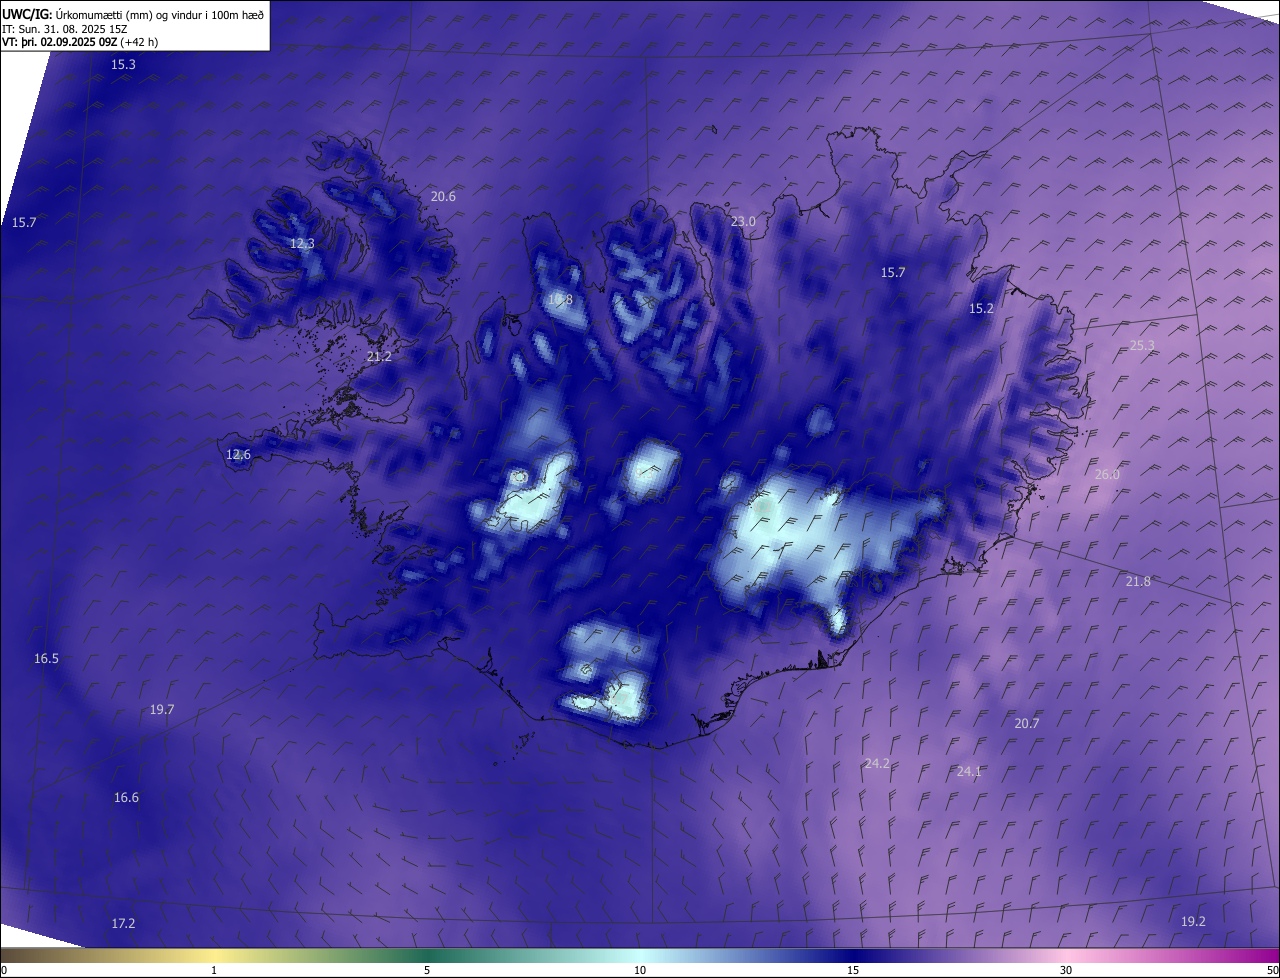Click the UWC/IG Úrkomumætti title line
The width and height of the screenshot is (1280, 978).
[133, 14]
